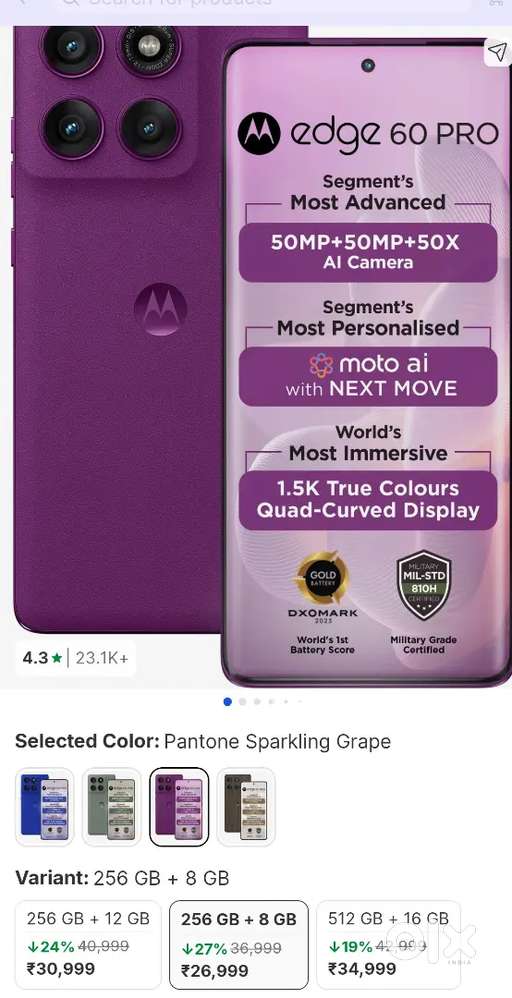Image resolution: width=512 pixels, height=998 pixels.
Task: Click the Motorola logo on phone back
Action: (x=160, y=309)
